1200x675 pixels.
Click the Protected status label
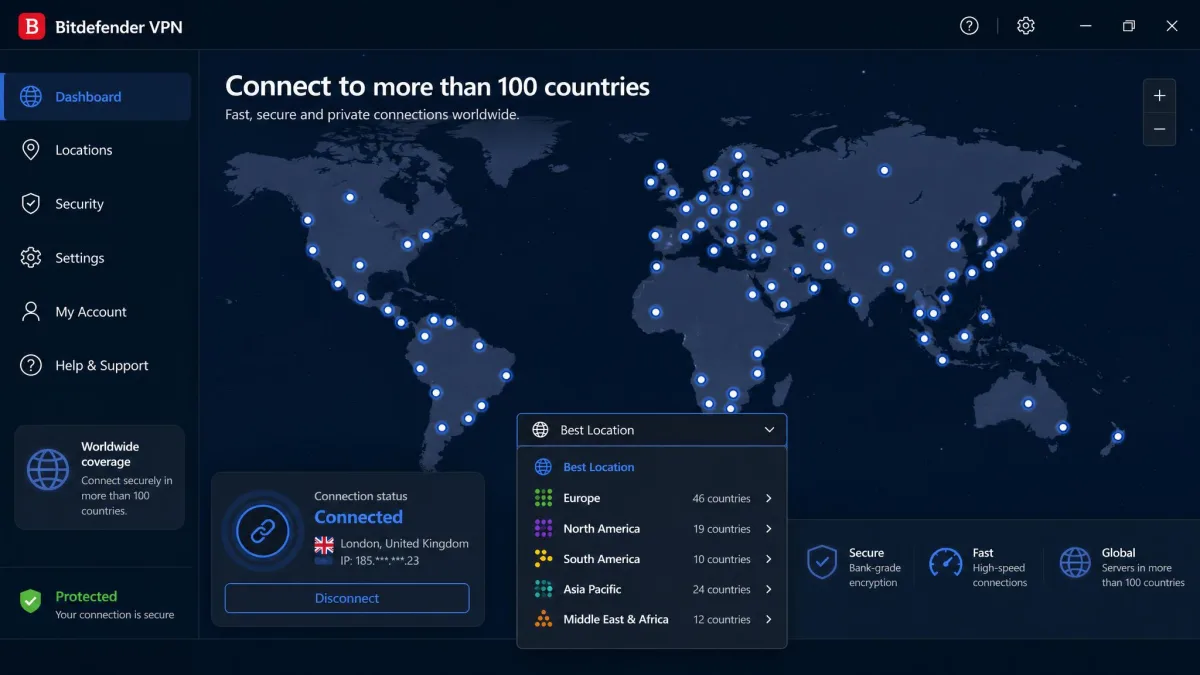tap(86, 596)
